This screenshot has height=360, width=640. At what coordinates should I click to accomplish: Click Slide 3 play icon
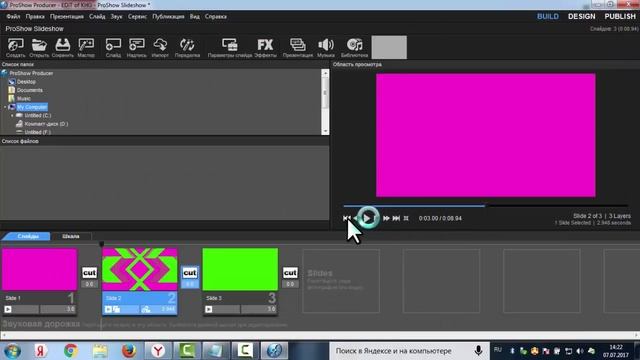coord(209,309)
